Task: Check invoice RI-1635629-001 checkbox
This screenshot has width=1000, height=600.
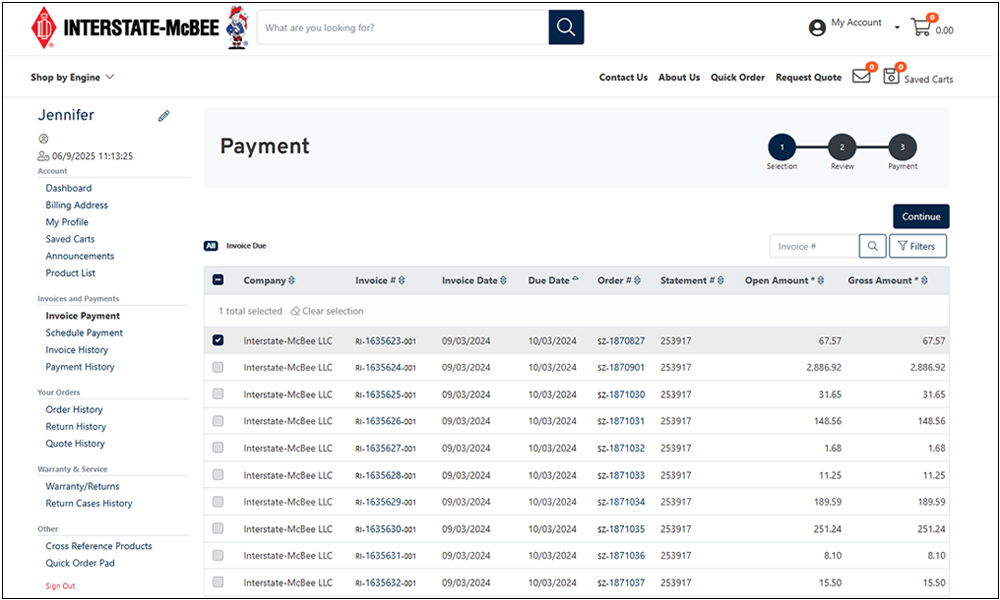Action: 218,502
